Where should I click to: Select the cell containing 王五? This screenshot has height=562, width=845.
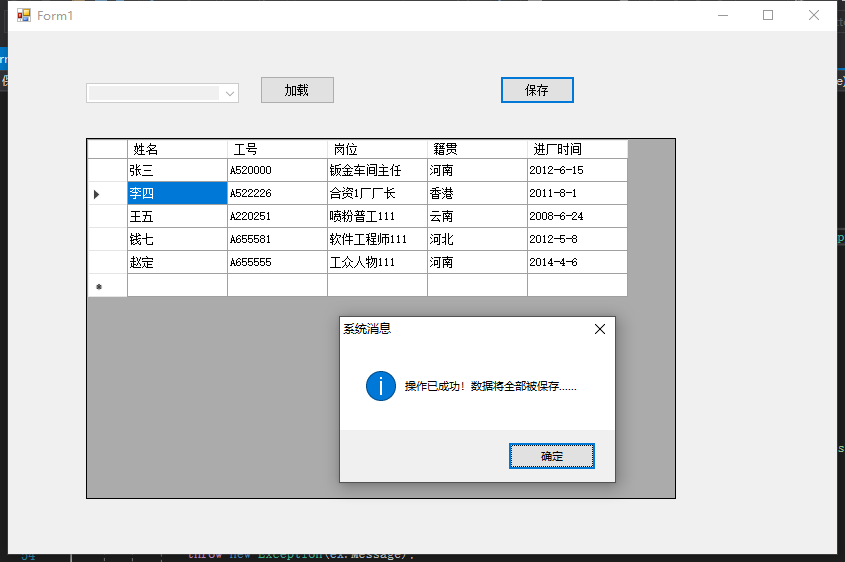coord(177,216)
